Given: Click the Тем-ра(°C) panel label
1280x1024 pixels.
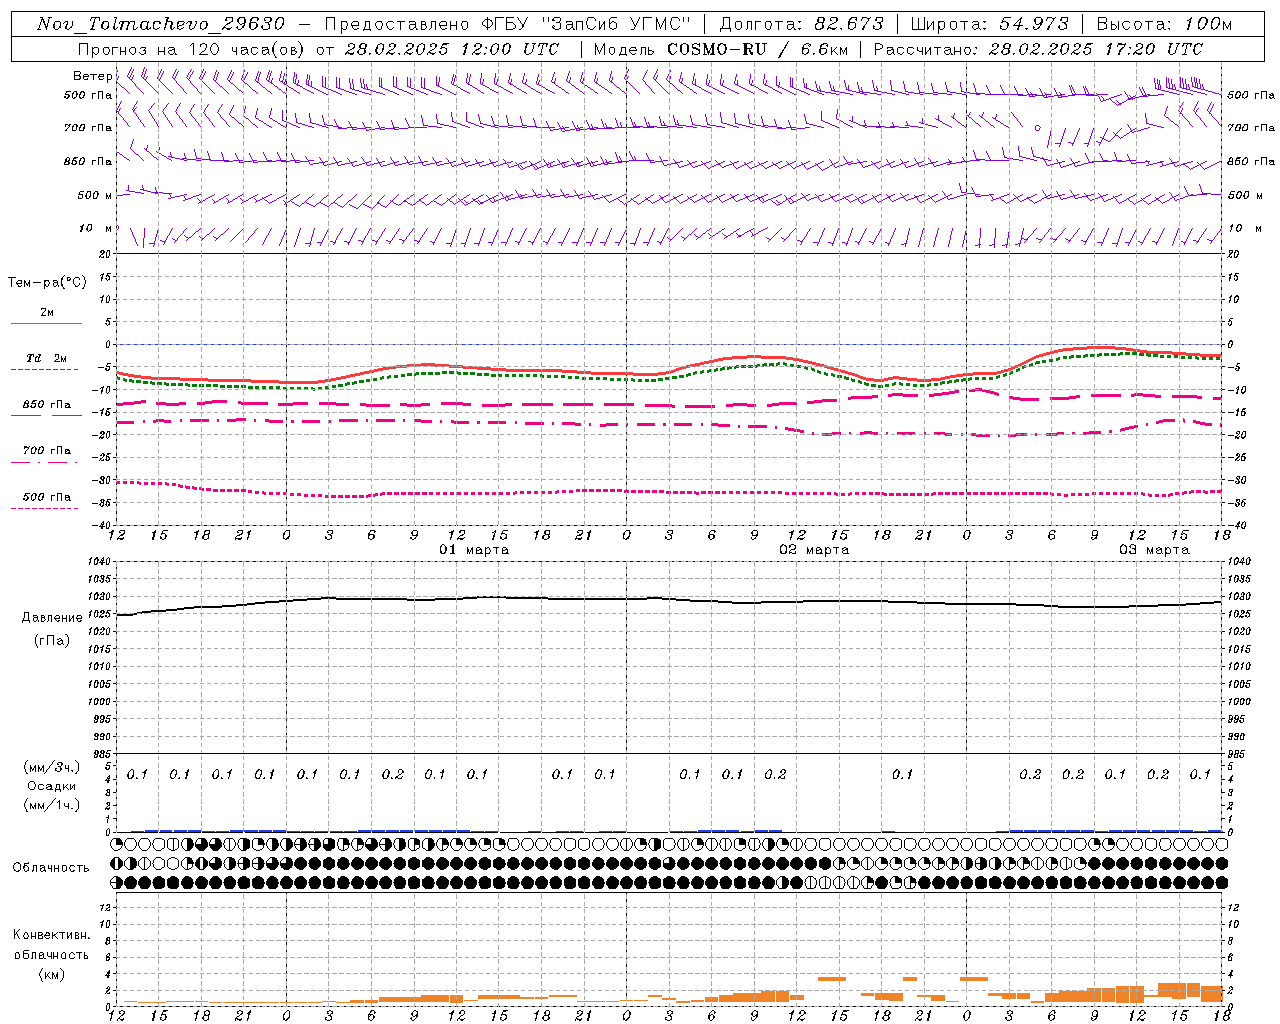Looking at the screenshot, I should [x=48, y=283].
